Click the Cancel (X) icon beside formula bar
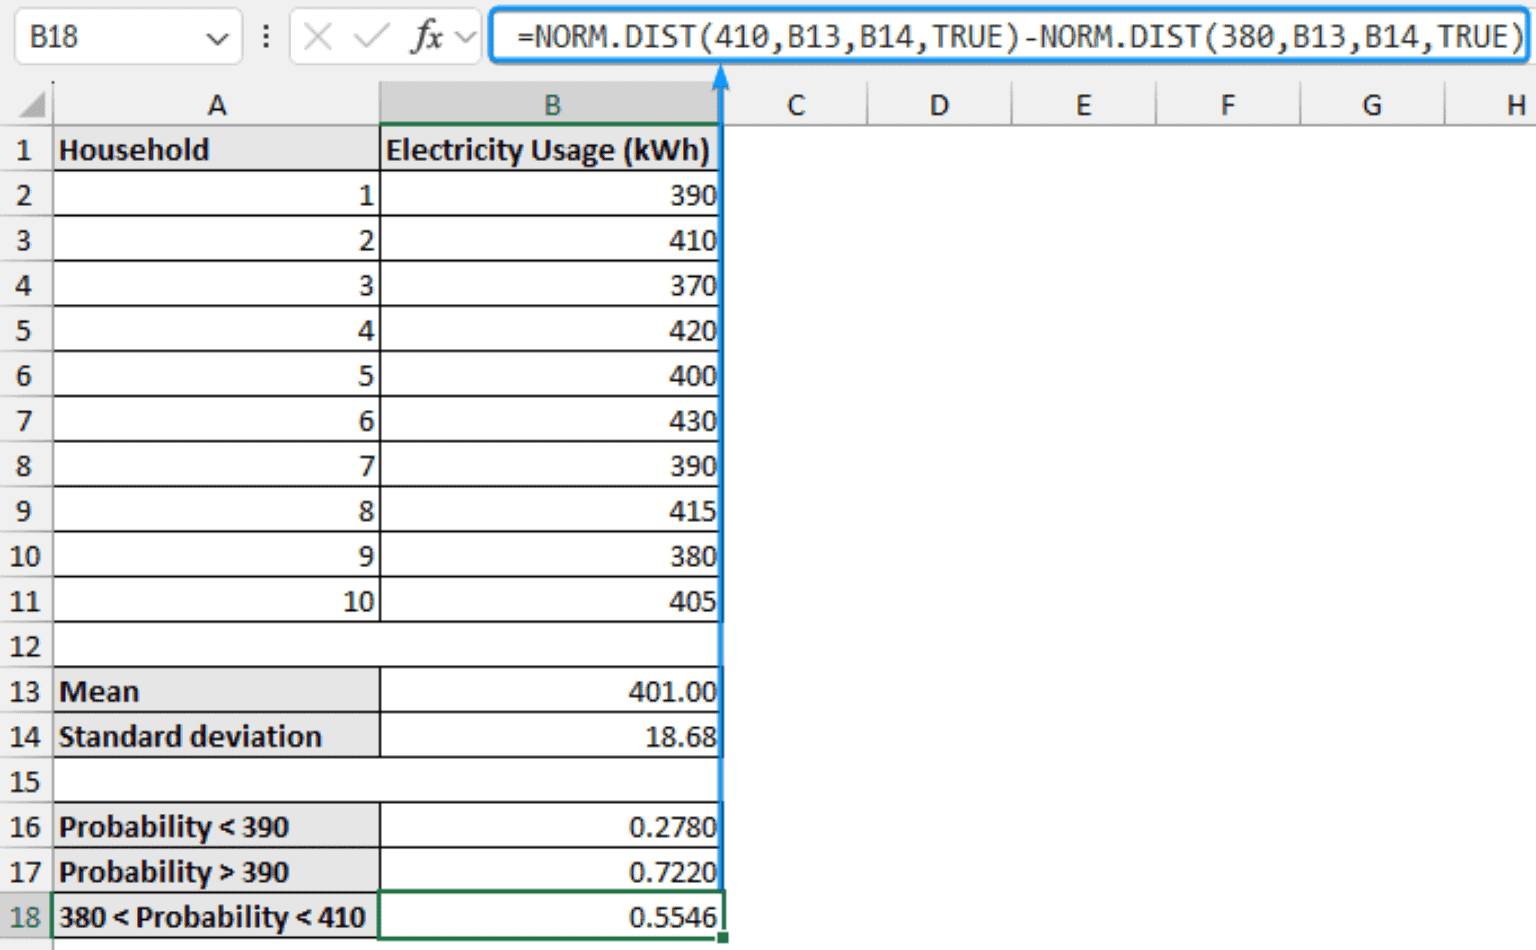This screenshot has width=1536, height=950. (320, 37)
